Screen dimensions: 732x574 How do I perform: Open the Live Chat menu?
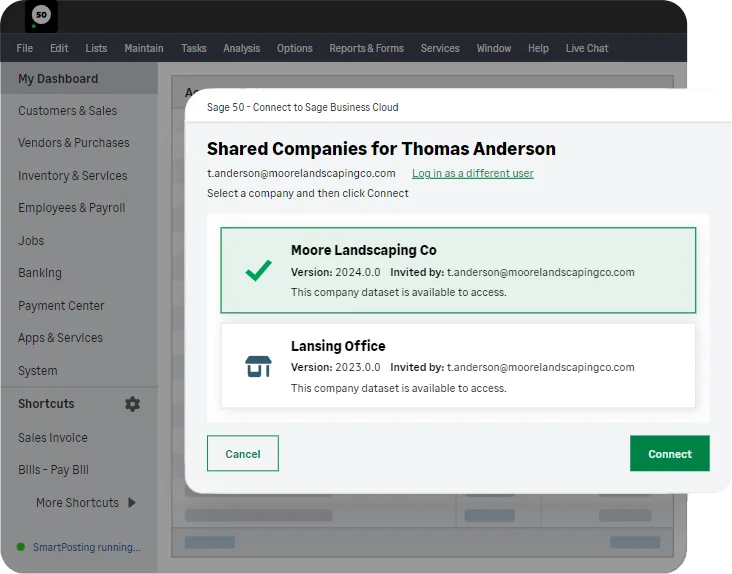[587, 49]
